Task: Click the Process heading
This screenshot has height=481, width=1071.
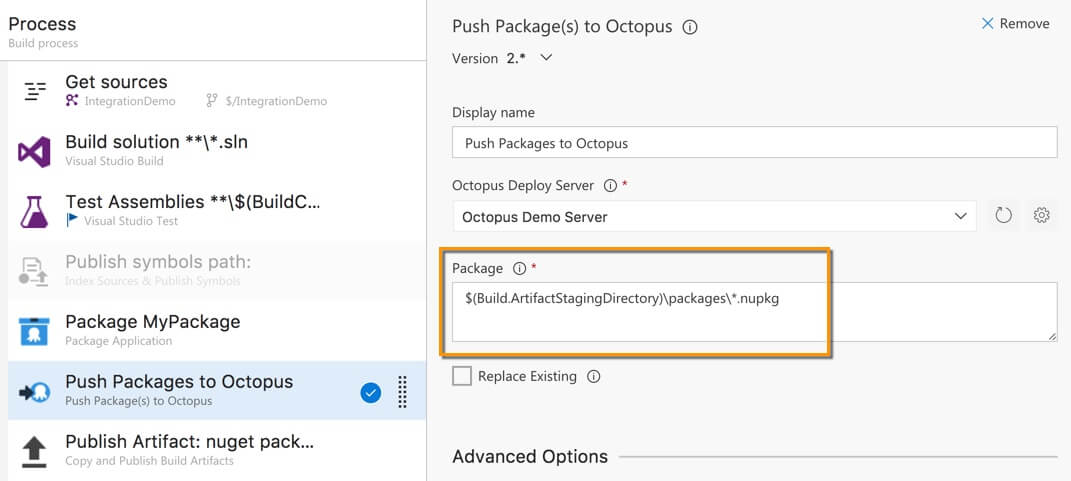Action: tap(42, 24)
